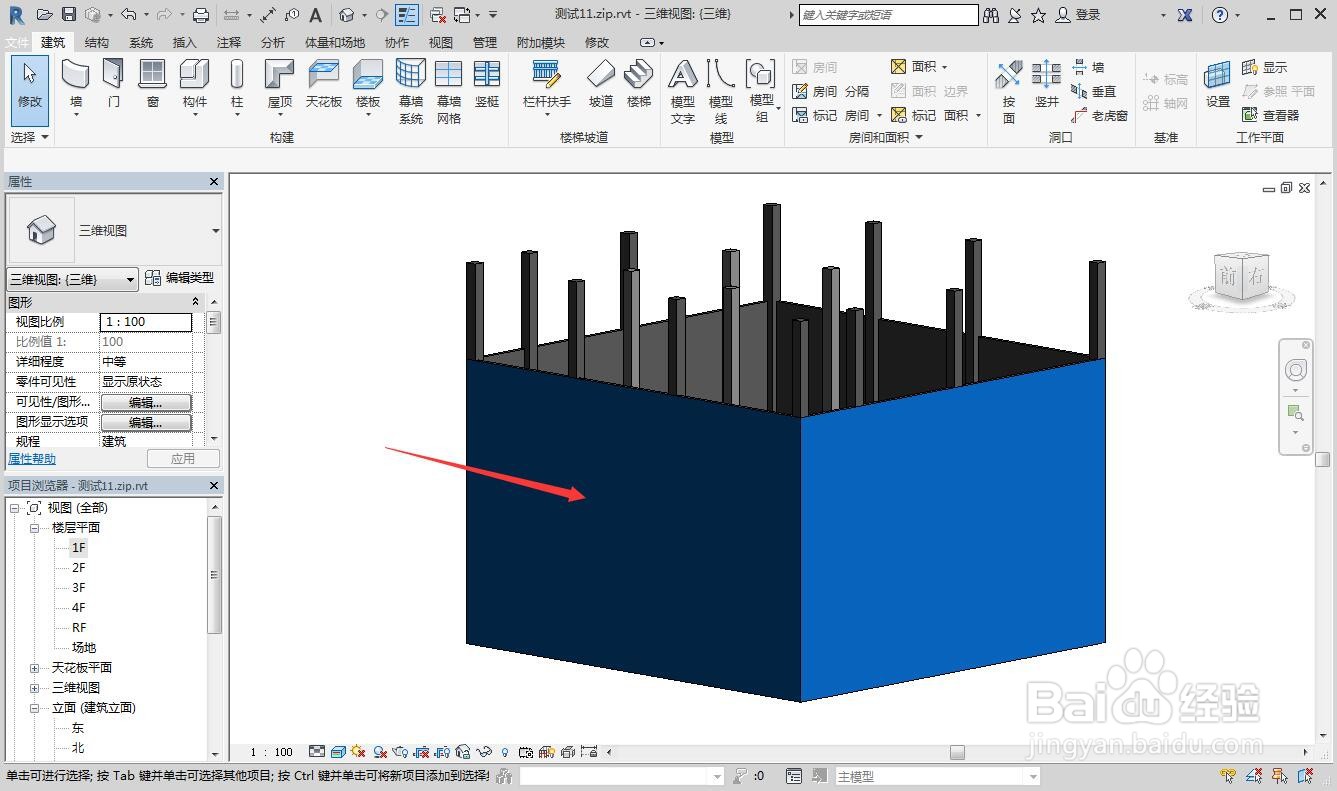The height and width of the screenshot is (791, 1337).
Task: Select the 竖井 (Shaft) opening tool
Action: click(1047, 84)
